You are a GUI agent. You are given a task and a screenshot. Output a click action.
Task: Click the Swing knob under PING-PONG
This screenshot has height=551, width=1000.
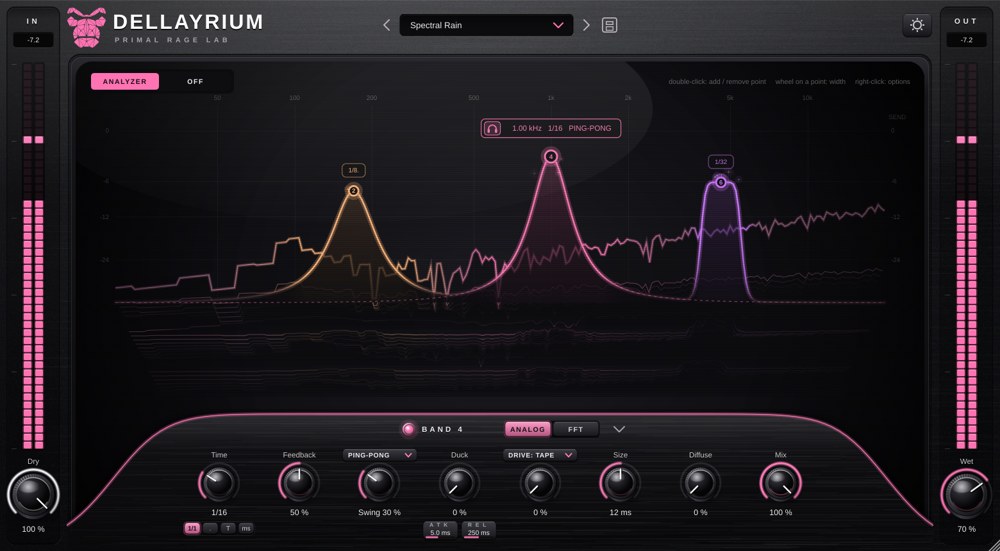(x=379, y=483)
